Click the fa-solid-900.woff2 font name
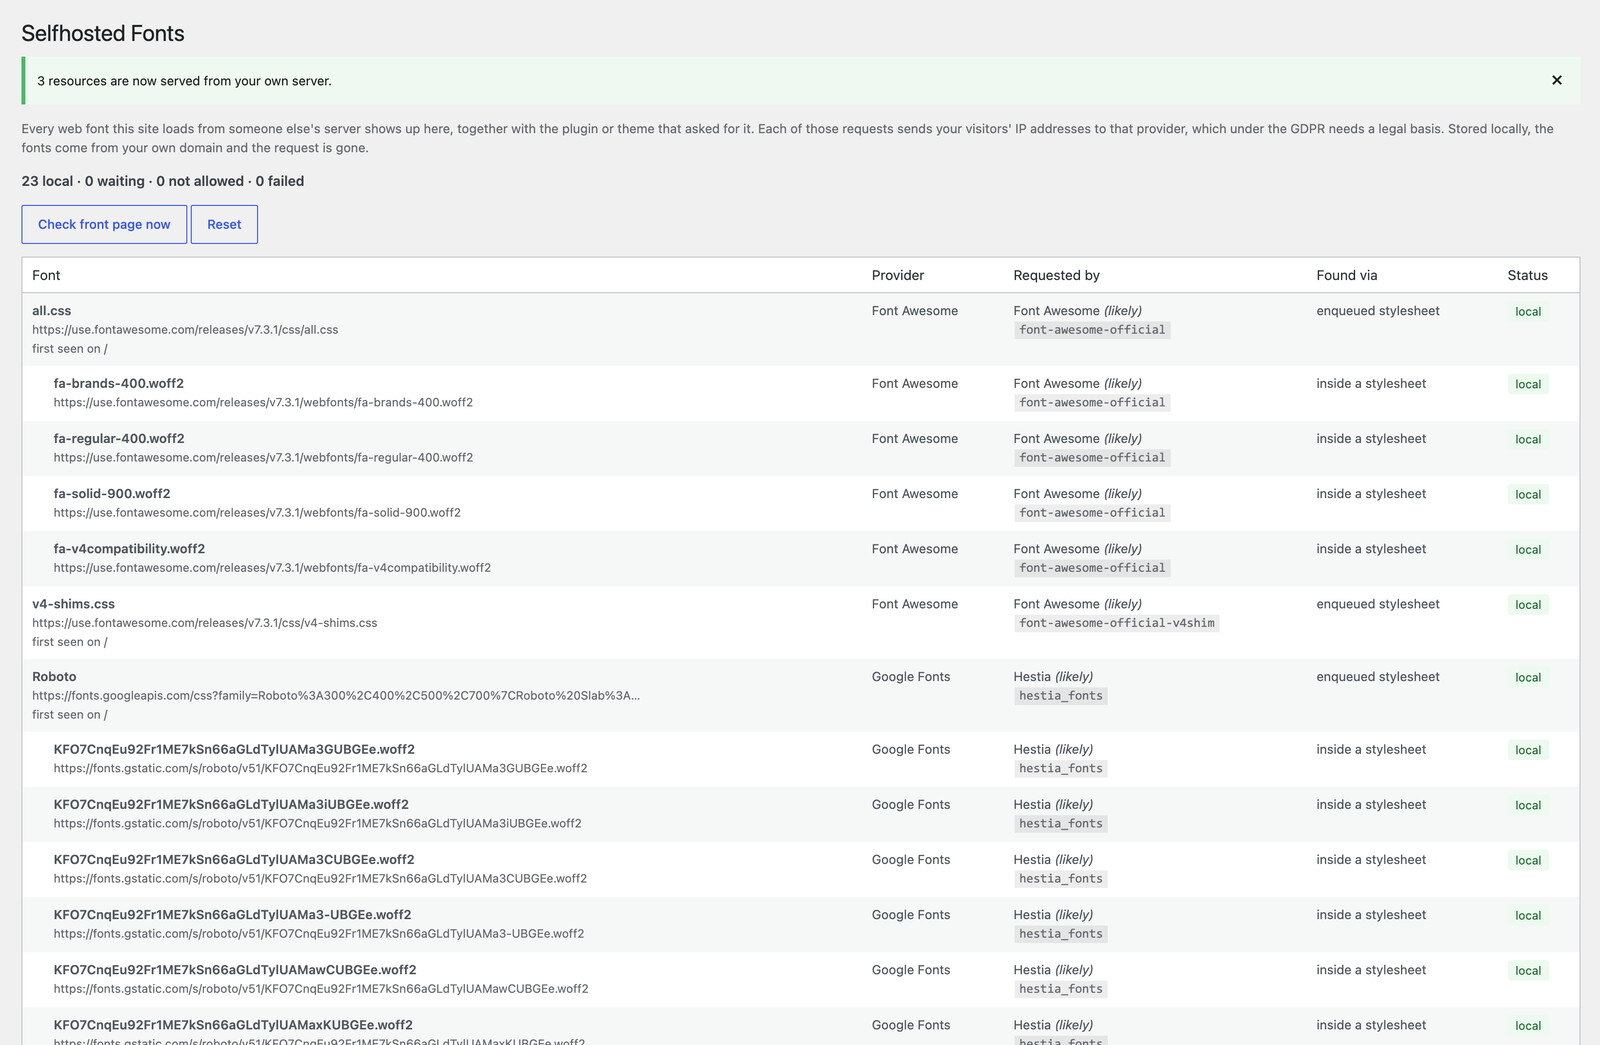The height and width of the screenshot is (1045, 1600). tap(112, 494)
